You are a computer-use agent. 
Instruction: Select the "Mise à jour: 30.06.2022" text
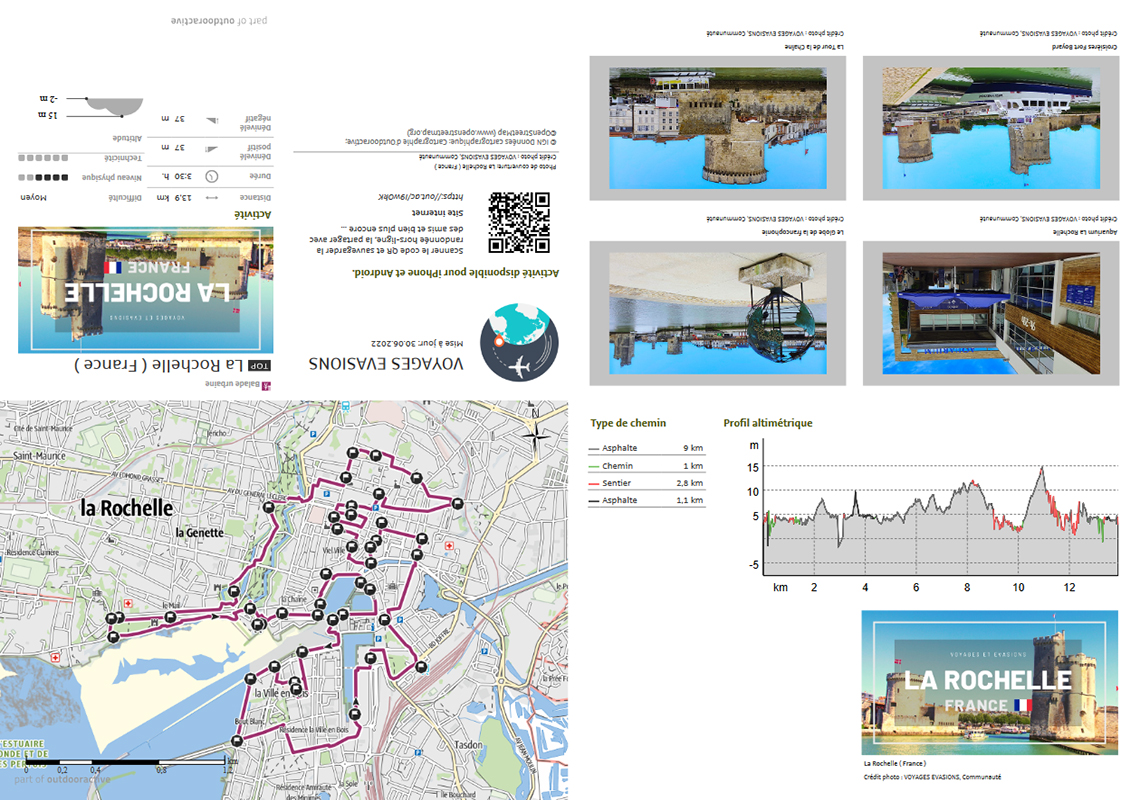pos(417,343)
